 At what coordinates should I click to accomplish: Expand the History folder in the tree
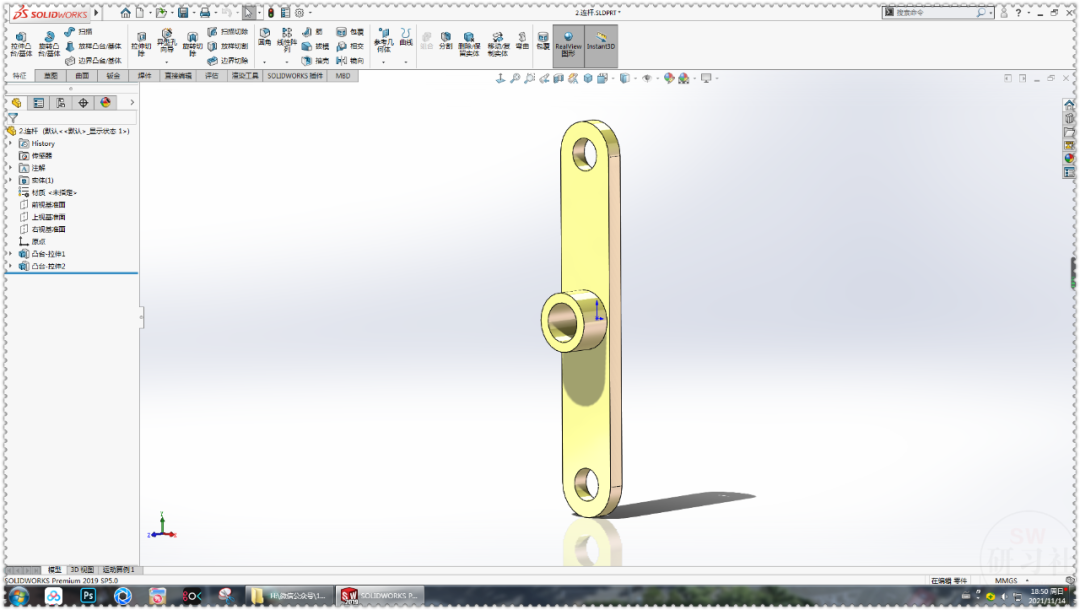[9, 143]
